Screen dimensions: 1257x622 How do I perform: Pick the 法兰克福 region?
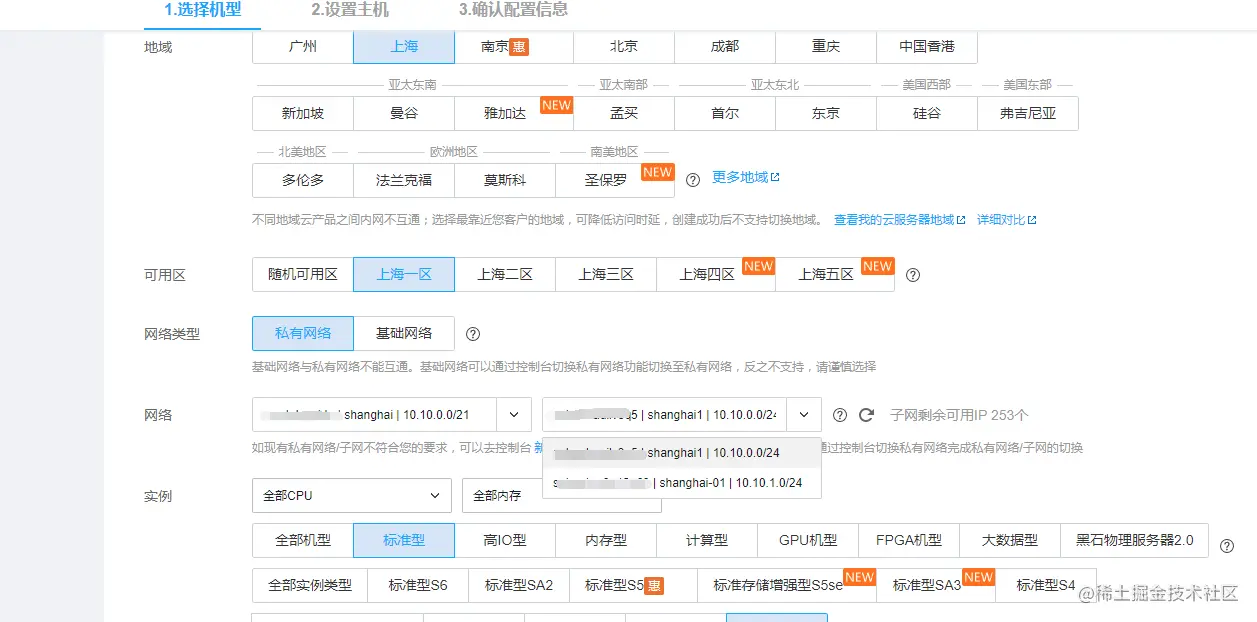[404, 180]
